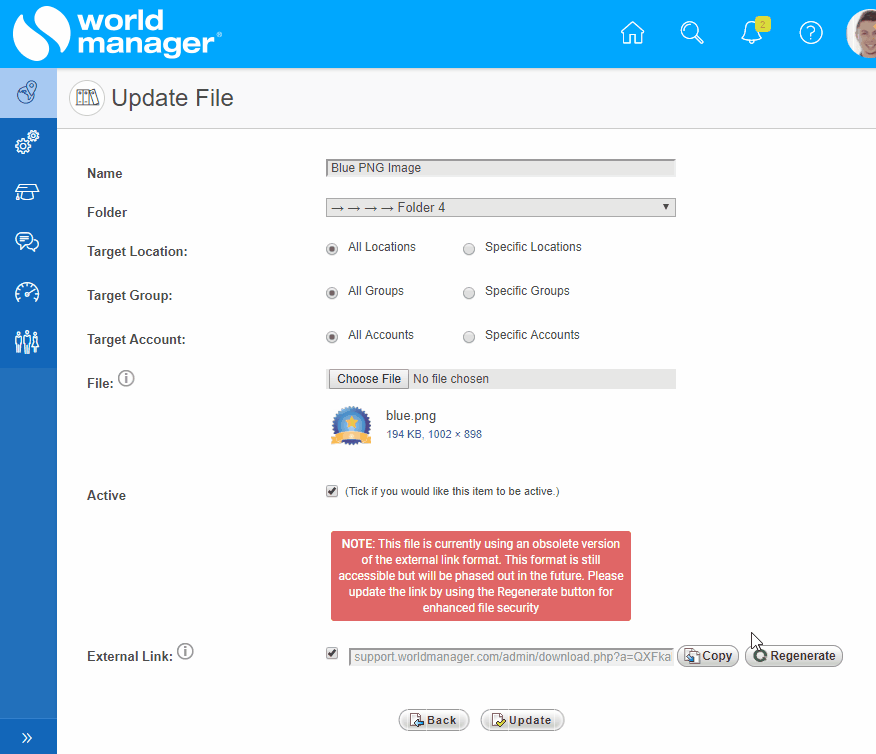Image resolution: width=876 pixels, height=754 pixels.
Task: Go to the Home icon
Action: tap(632, 32)
